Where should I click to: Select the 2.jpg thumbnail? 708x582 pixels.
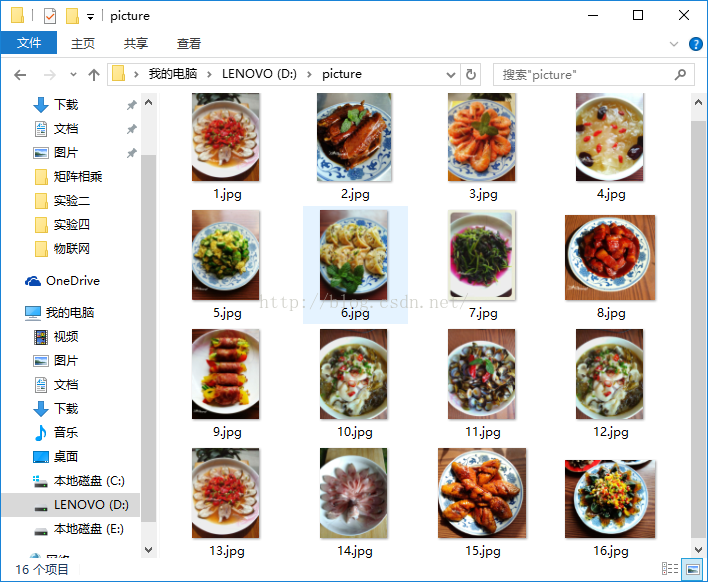pos(354,137)
